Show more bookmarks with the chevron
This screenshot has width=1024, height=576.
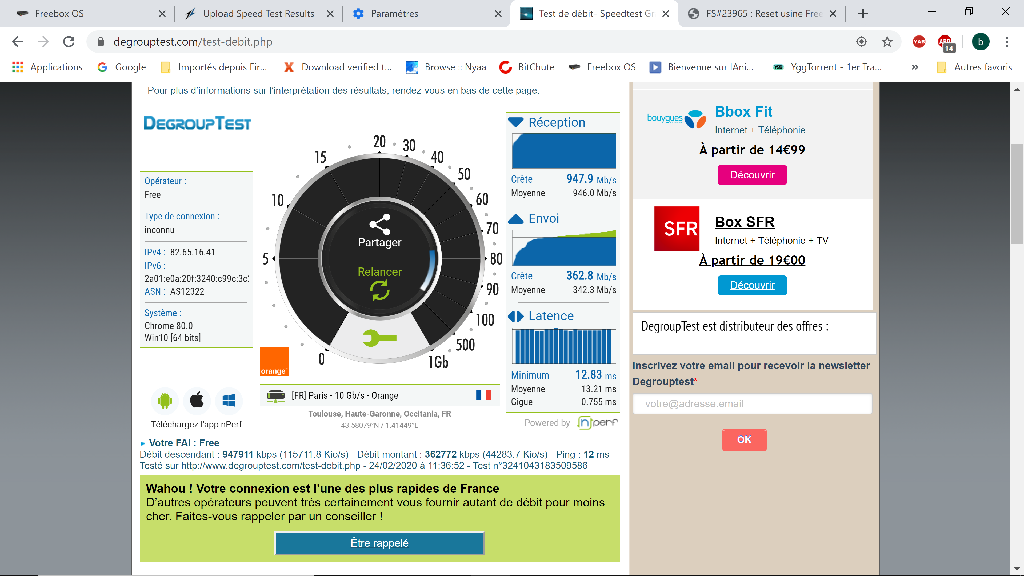914,67
